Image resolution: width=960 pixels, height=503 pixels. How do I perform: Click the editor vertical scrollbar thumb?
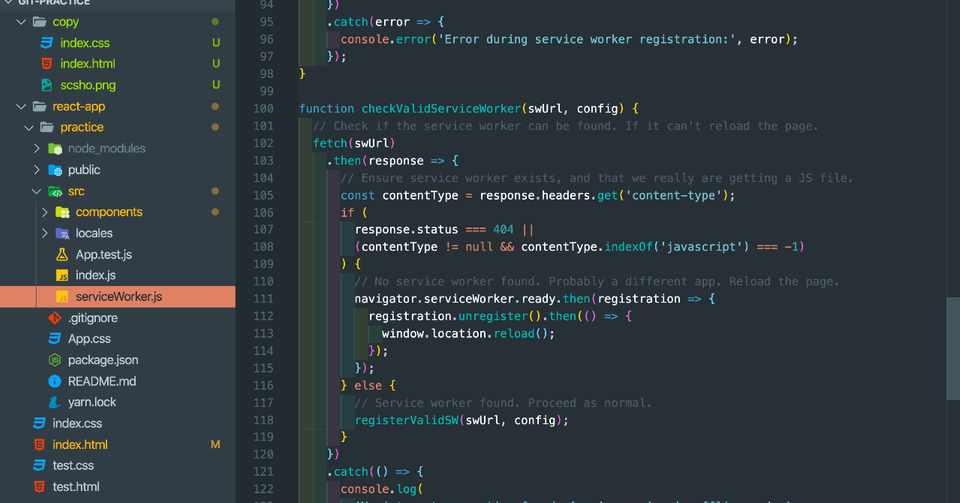click(953, 348)
